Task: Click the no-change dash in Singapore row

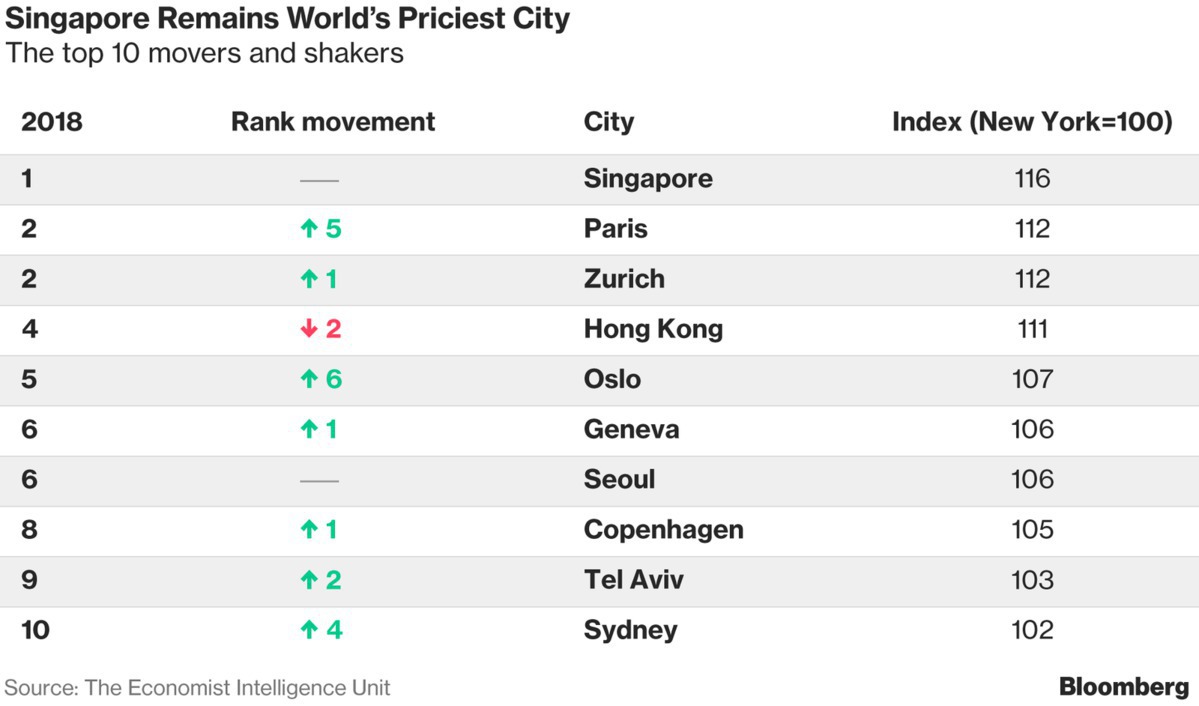Action: pos(320,180)
